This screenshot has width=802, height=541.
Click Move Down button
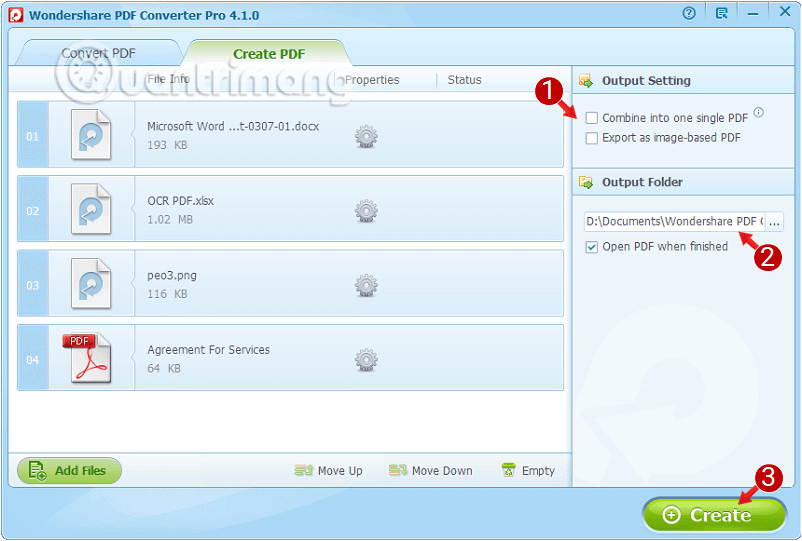point(431,470)
